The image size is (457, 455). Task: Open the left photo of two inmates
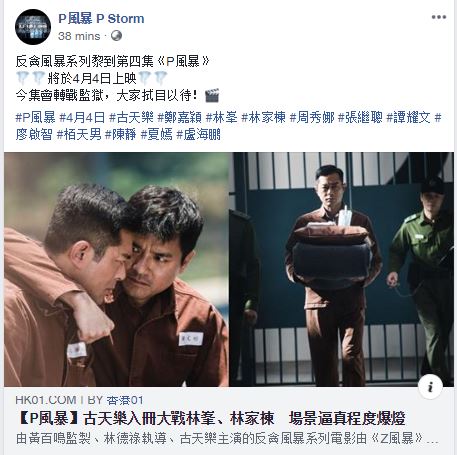point(116,269)
